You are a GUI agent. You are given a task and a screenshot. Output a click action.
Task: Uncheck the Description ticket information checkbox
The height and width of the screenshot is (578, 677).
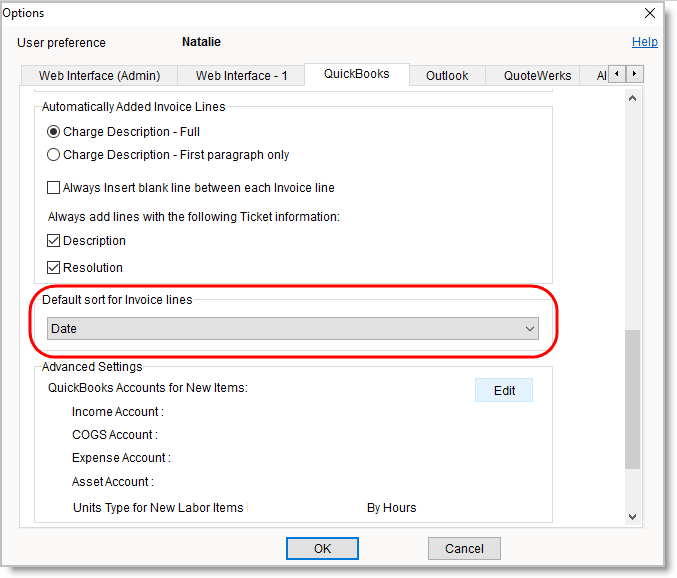point(54,241)
